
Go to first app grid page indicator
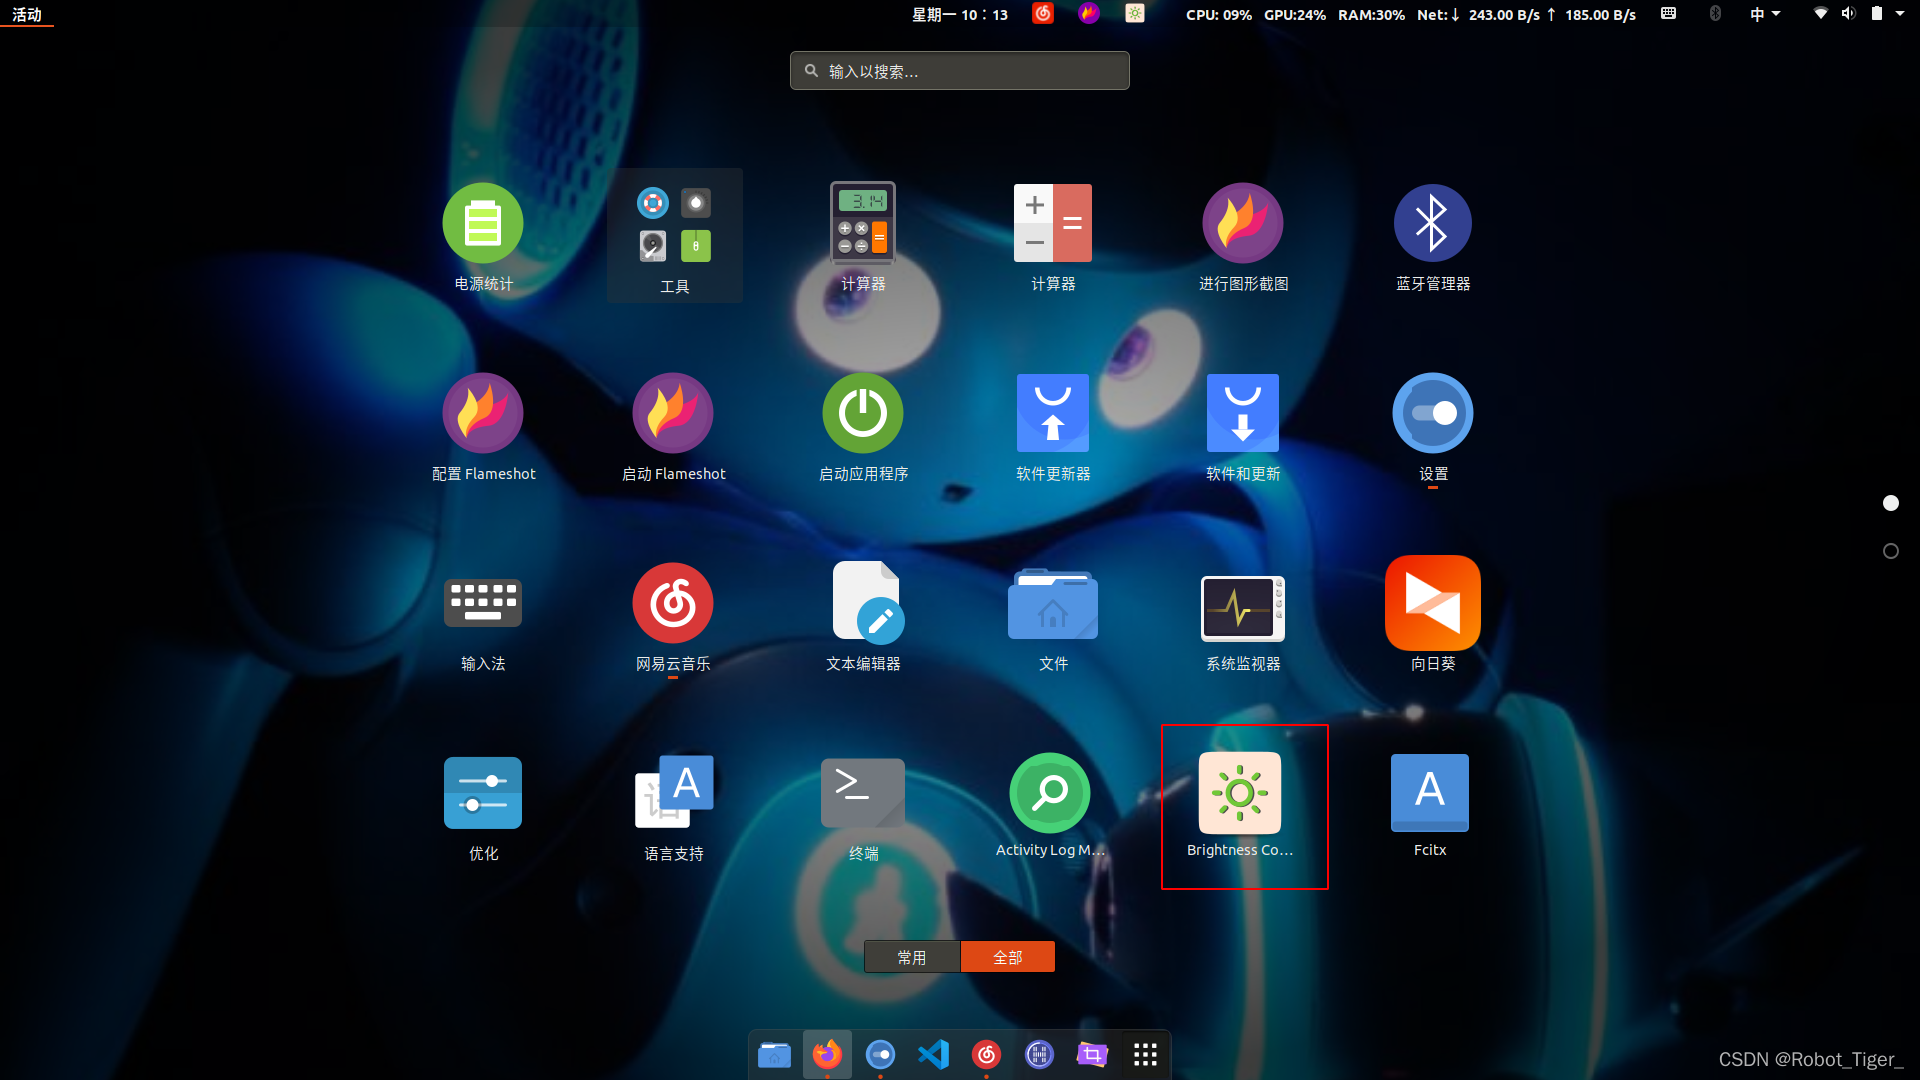coord(1891,503)
